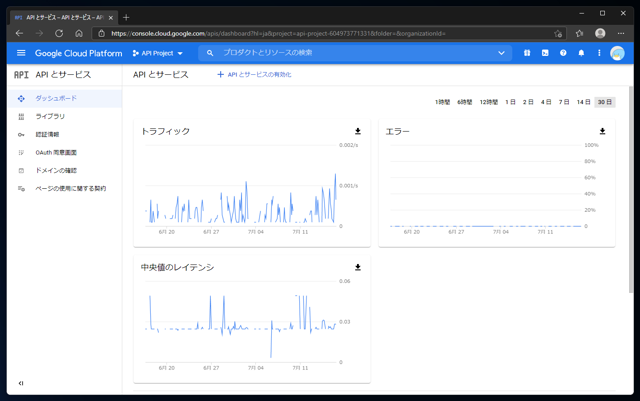The width and height of the screenshot is (640, 401).
Task: Click the page vertical scrollbar
Action: (631, 189)
